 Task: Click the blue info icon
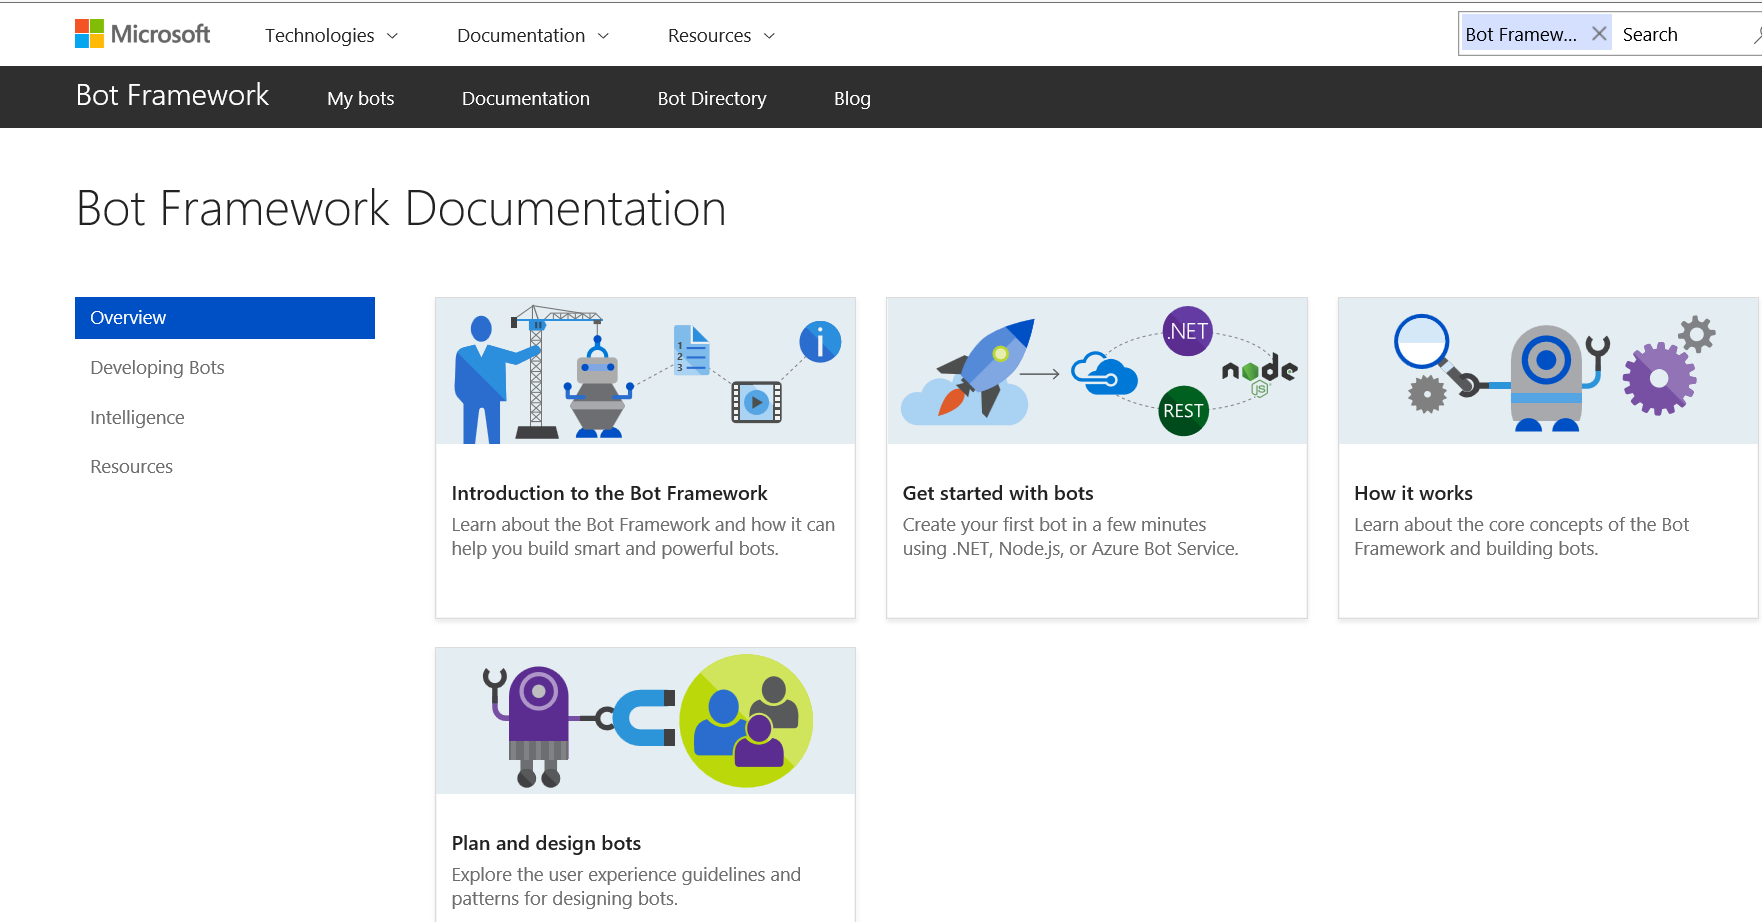[x=820, y=342]
